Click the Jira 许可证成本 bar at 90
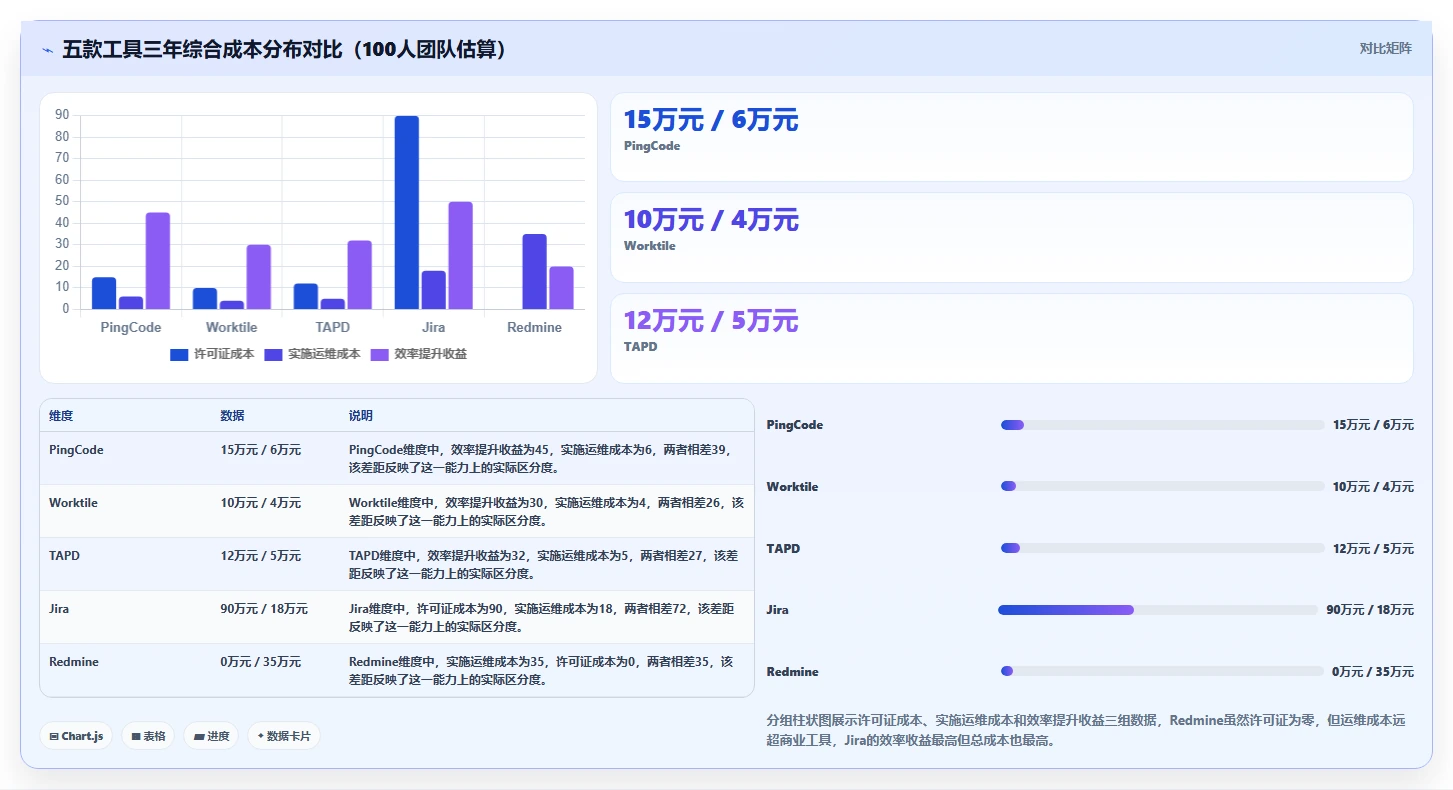 tap(406, 212)
